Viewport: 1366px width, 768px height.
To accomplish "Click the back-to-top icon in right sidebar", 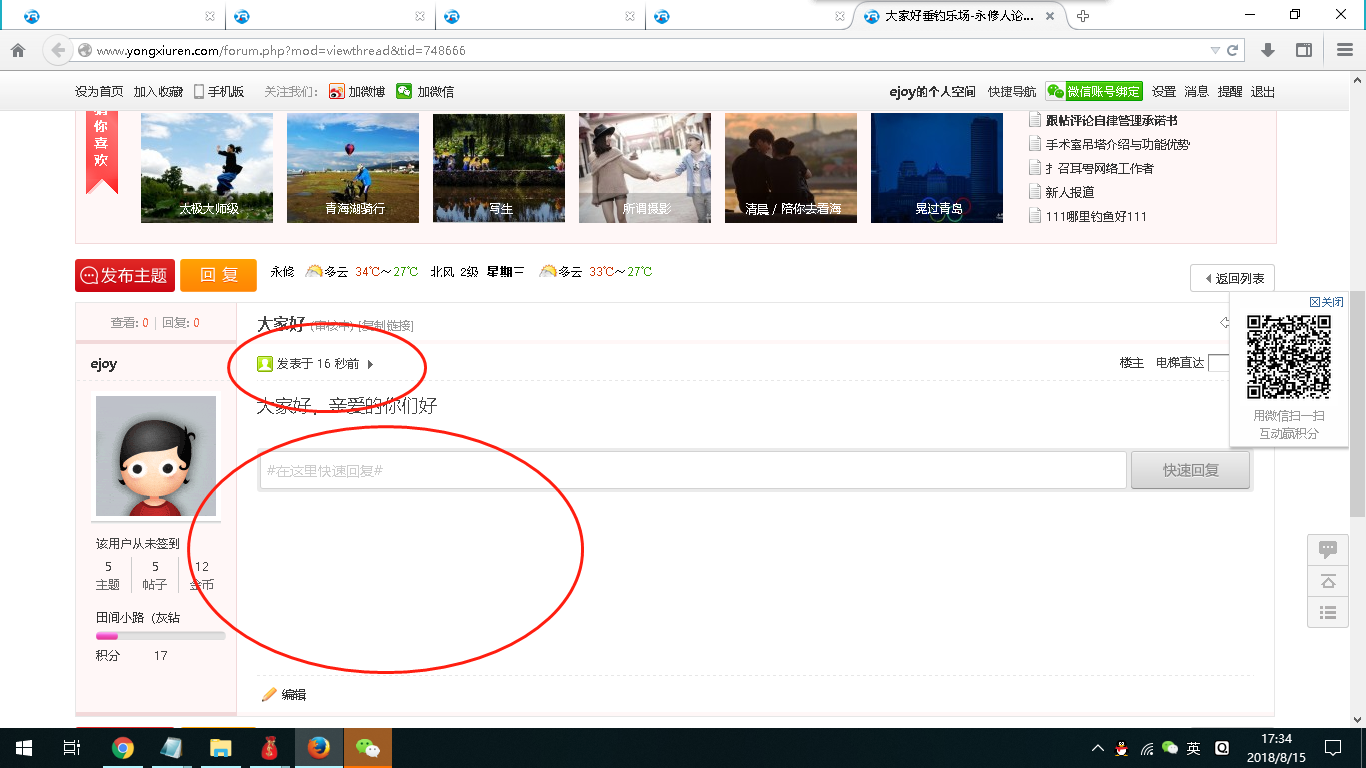I will [1327, 581].
